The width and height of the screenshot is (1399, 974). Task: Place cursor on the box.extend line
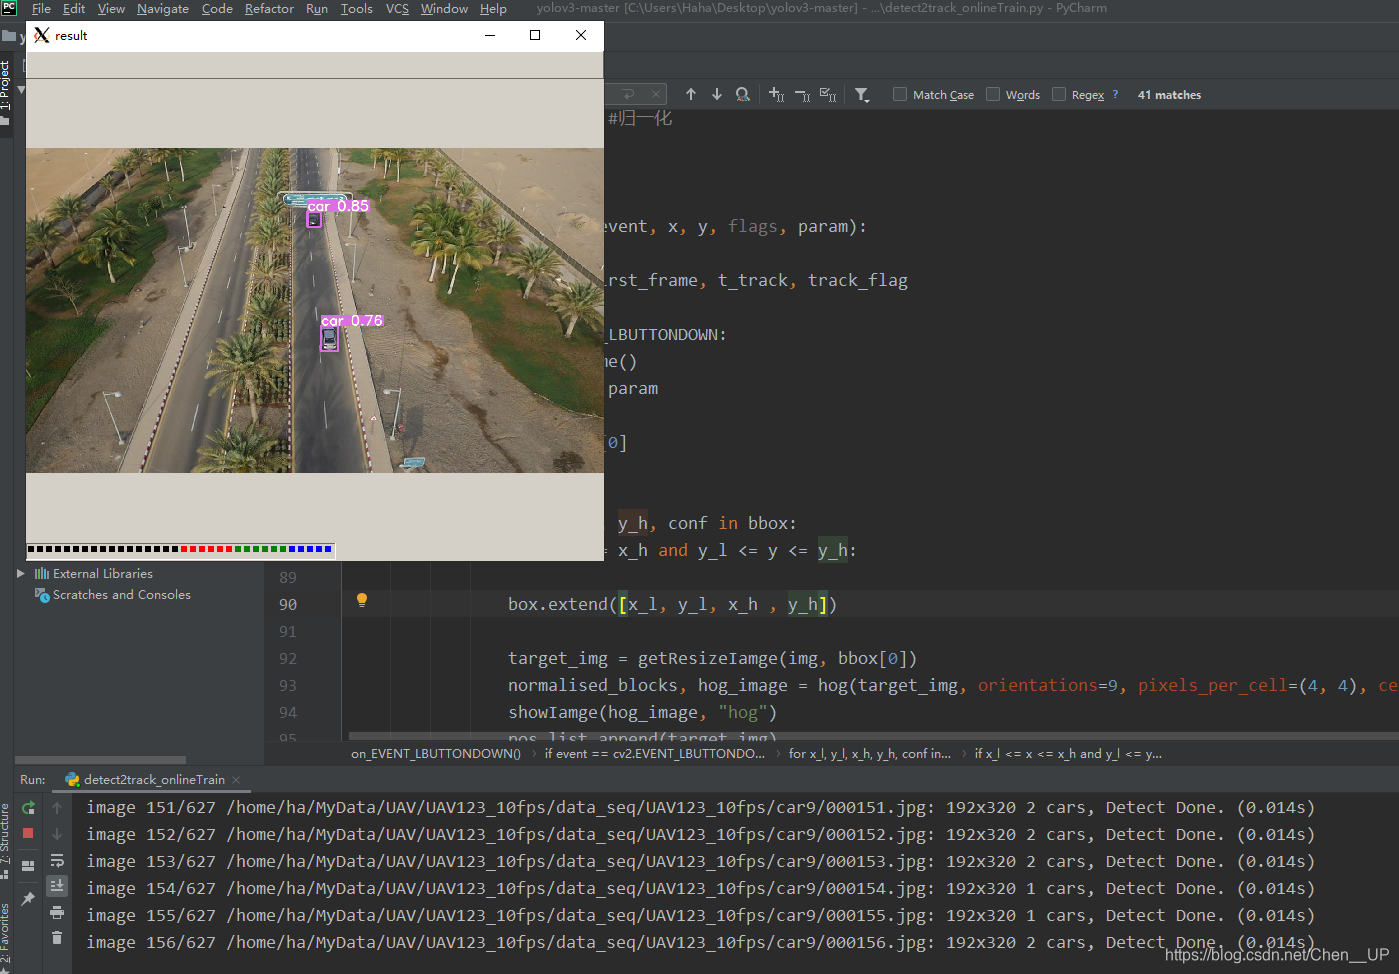[x=672, y=604]
